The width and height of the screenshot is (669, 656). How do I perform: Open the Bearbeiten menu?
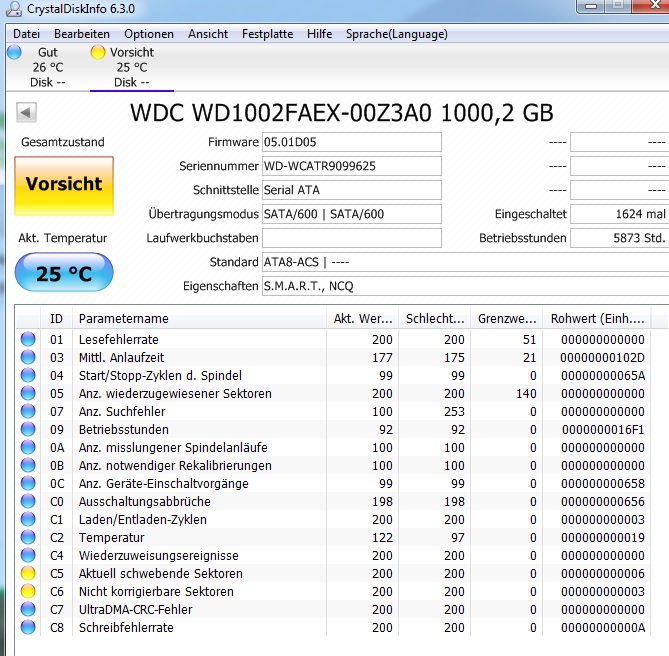pos(82,34)
